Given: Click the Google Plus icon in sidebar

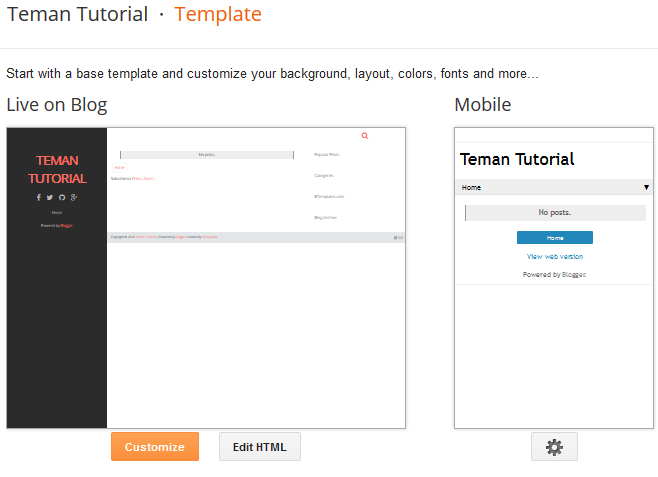Looking at the screenshot, I should (x=74, y=197).
